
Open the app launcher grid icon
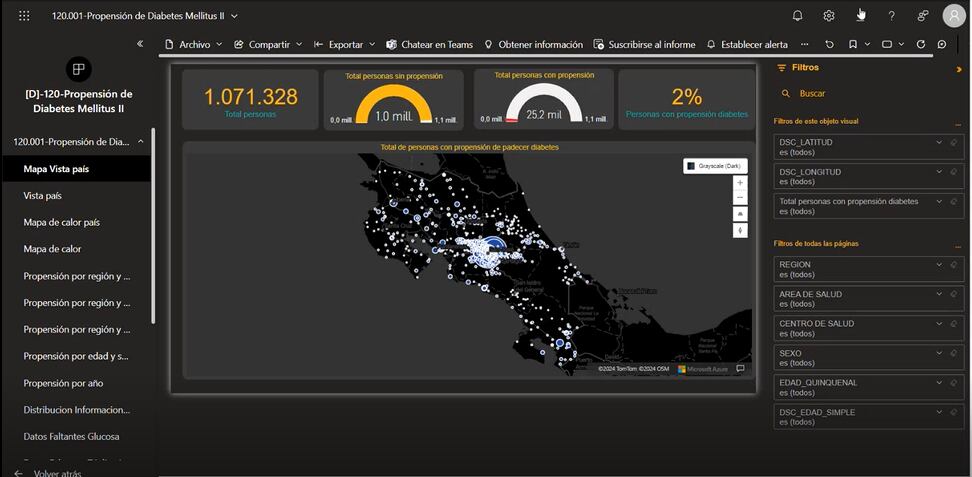pyautogui.click(x=24, y=16)
